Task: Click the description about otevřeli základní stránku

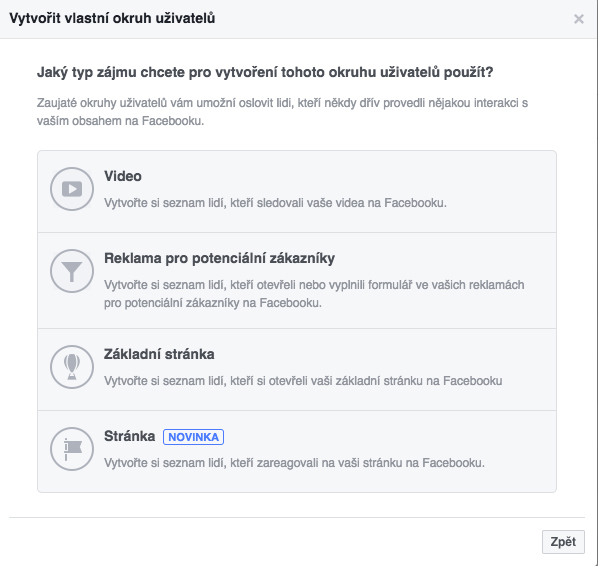Action: [303, 381]
